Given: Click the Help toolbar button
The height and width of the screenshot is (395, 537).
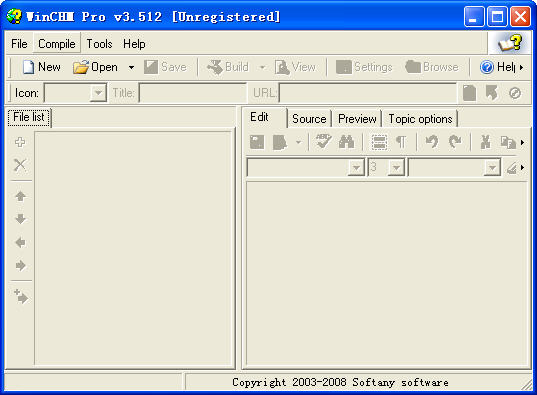Looking at the screenshot, I should [497, 67].
